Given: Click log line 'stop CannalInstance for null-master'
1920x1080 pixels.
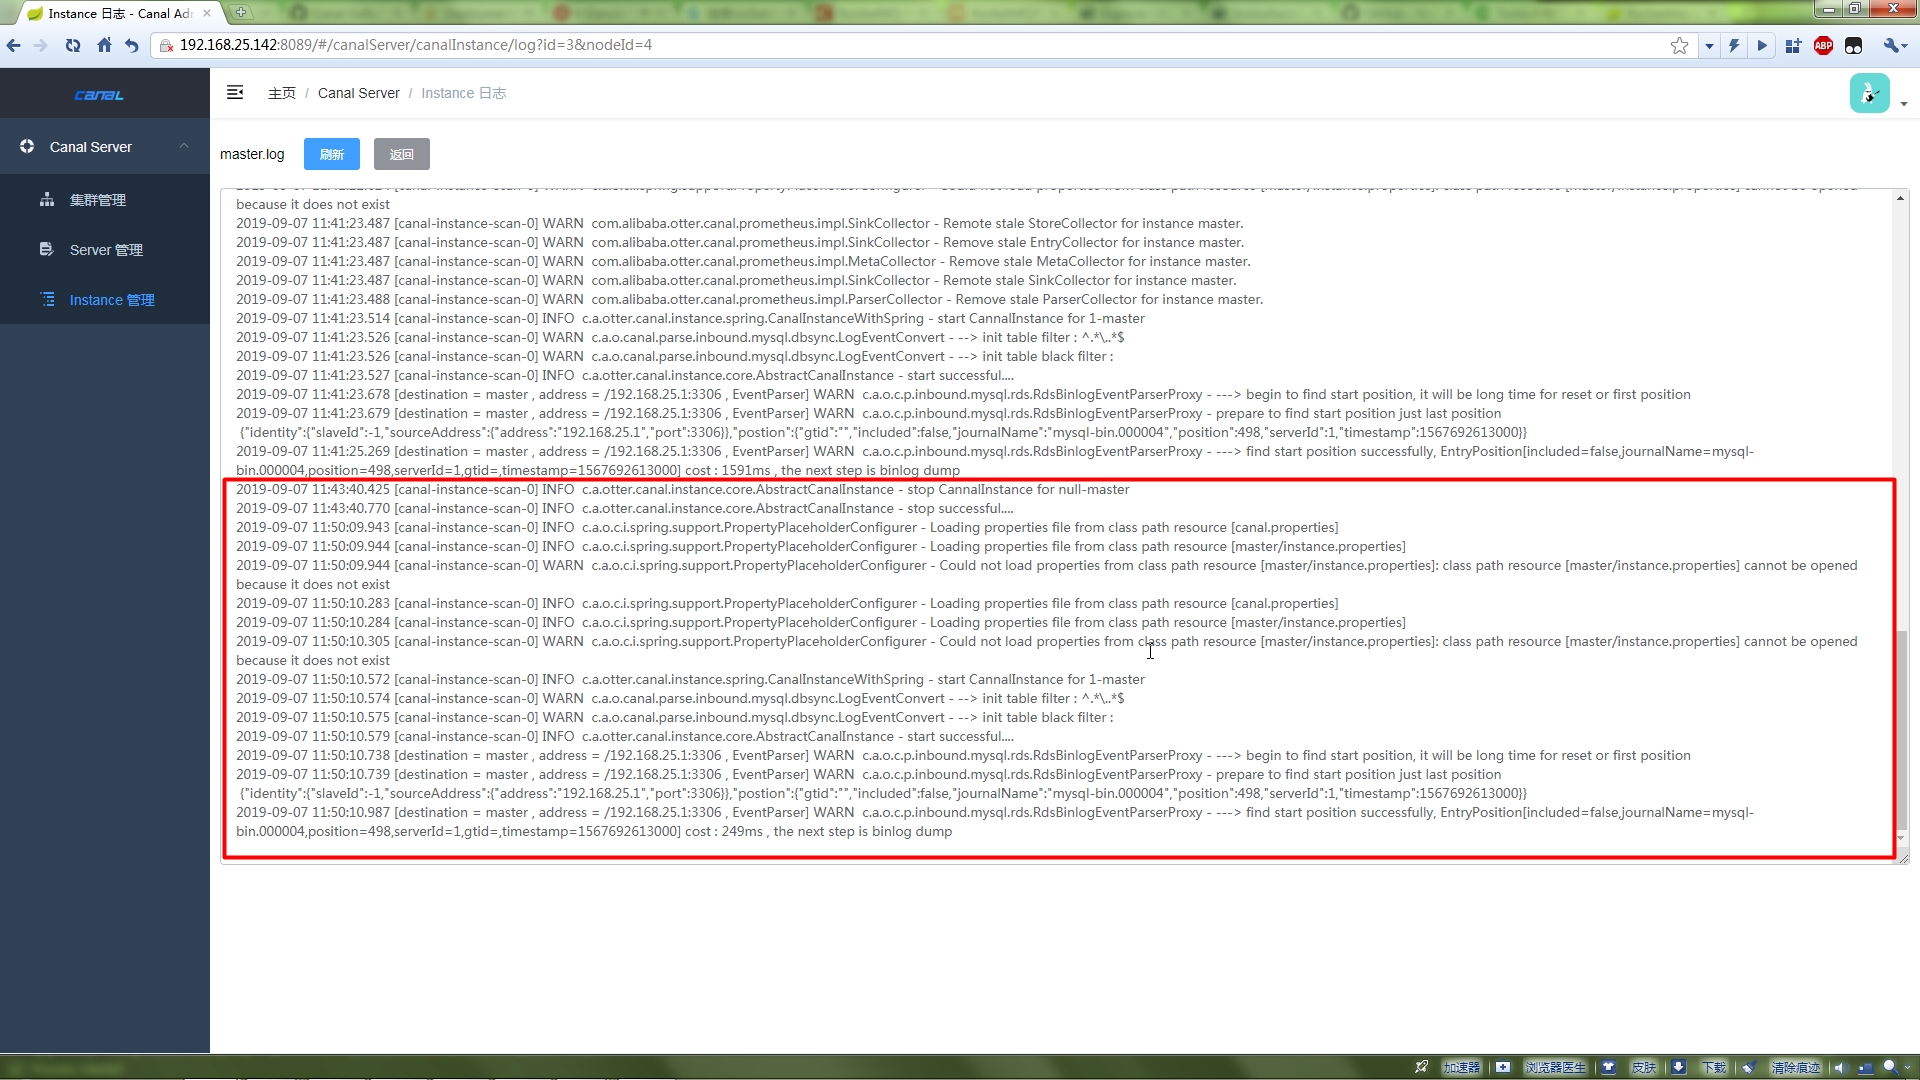Looking at the screenshot, I should pos(683,490).
